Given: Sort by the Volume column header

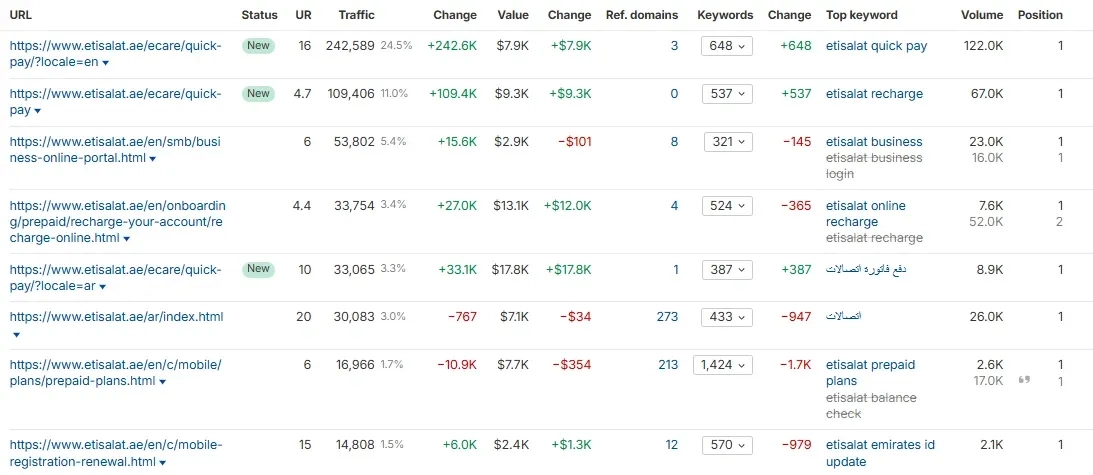Looking at the screenshot, I should click(x=981, y=15).
